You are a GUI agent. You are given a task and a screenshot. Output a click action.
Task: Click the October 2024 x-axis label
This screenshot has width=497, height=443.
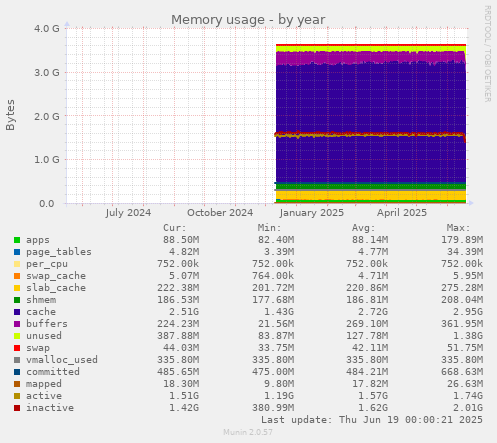[220, 213]
